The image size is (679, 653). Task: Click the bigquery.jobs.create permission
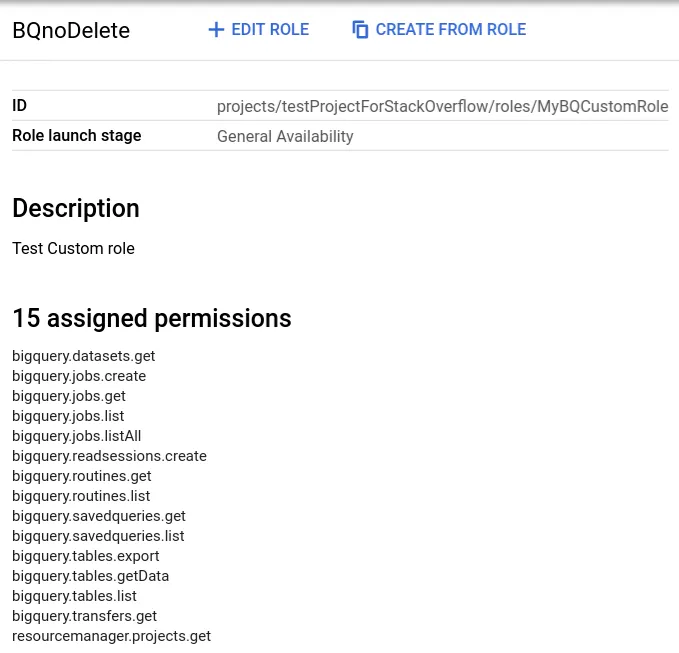[x=79, y=376]
